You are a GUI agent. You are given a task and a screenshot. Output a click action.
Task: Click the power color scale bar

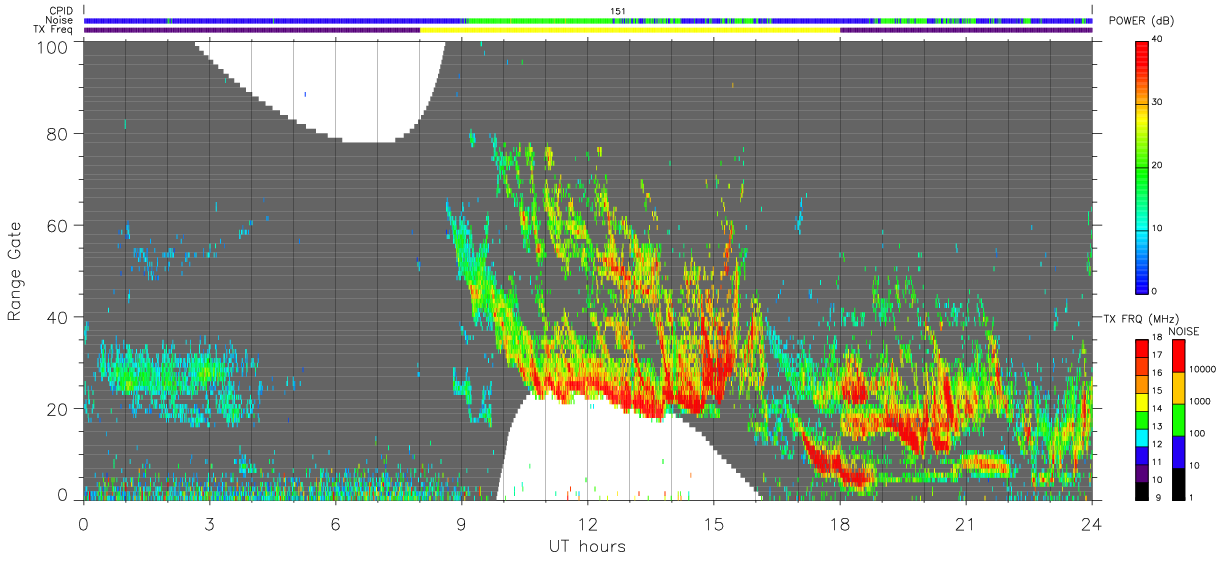tap(1142, 166)
